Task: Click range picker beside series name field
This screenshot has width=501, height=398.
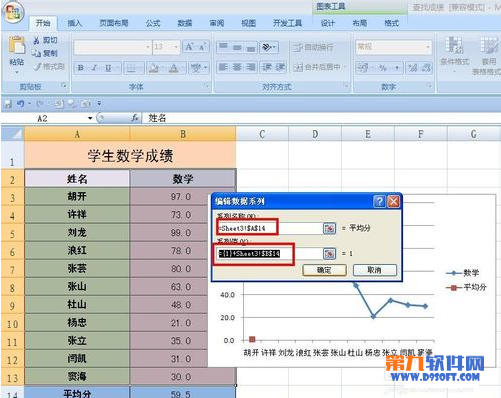Action: point(329,228)
